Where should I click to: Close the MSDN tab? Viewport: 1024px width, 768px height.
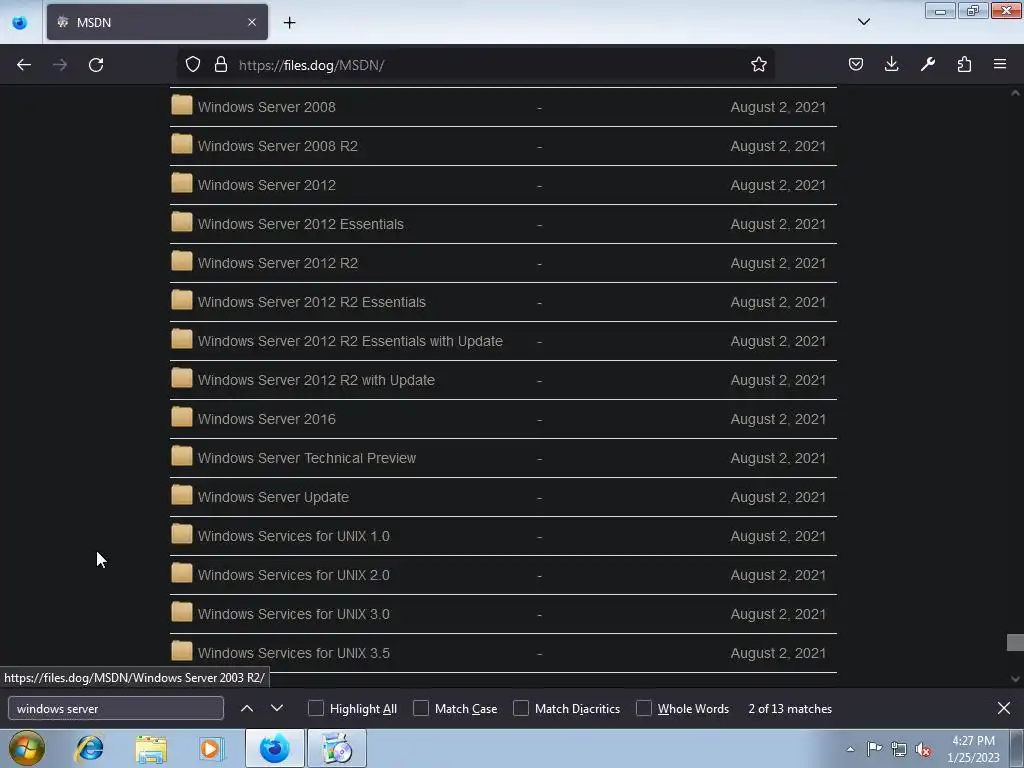[252, 22]
